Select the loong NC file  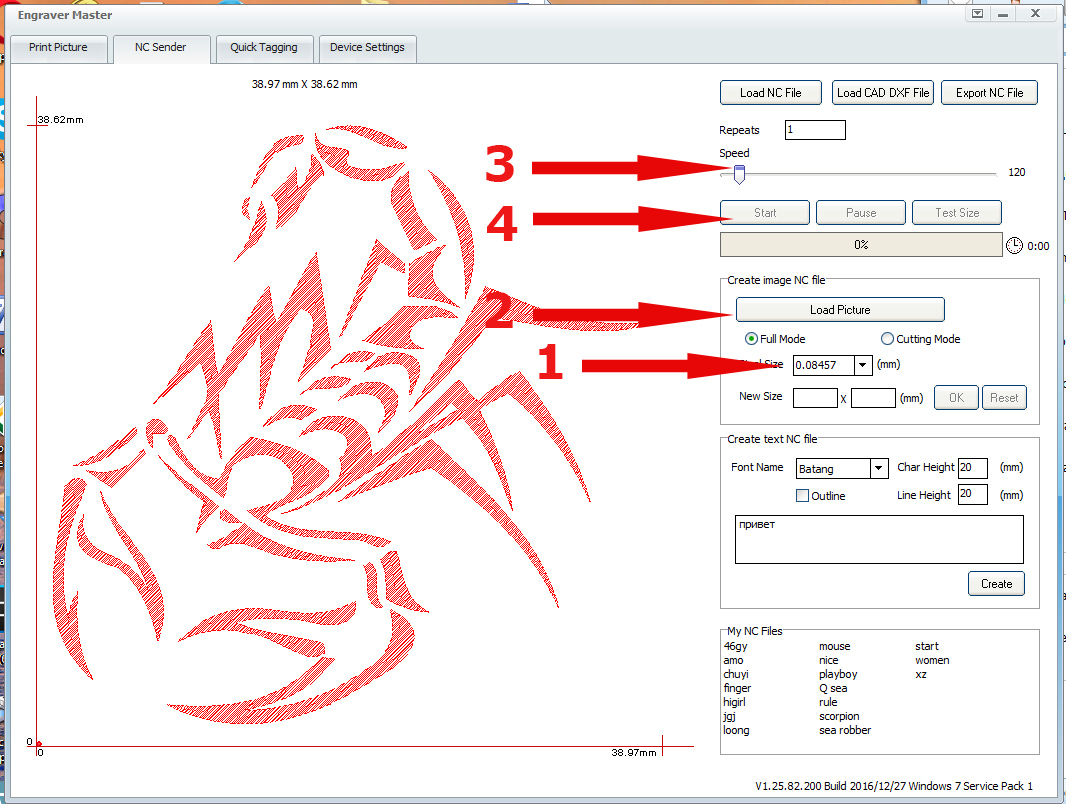click(736, 730)
